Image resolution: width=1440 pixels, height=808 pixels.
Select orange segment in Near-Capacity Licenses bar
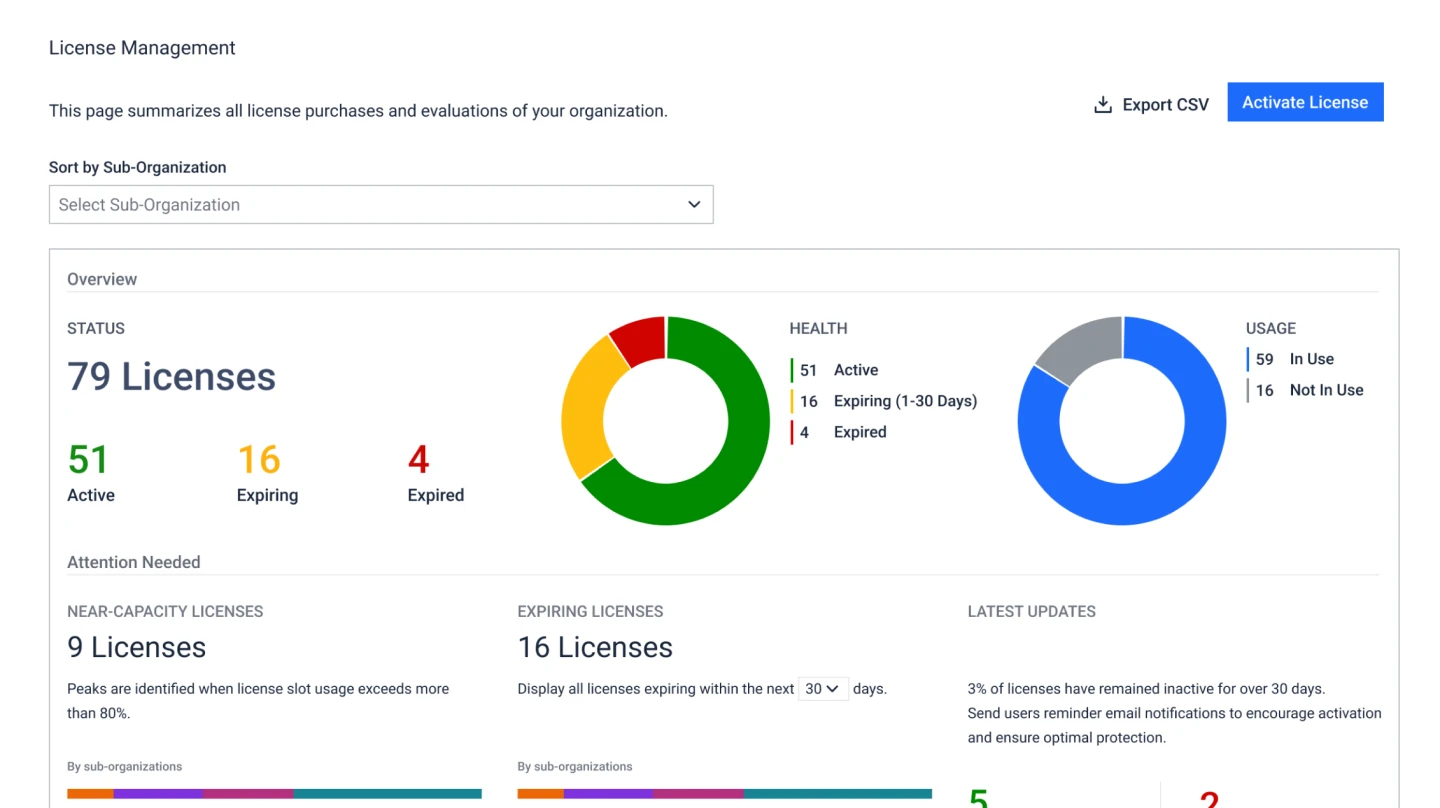pos(90,794)
